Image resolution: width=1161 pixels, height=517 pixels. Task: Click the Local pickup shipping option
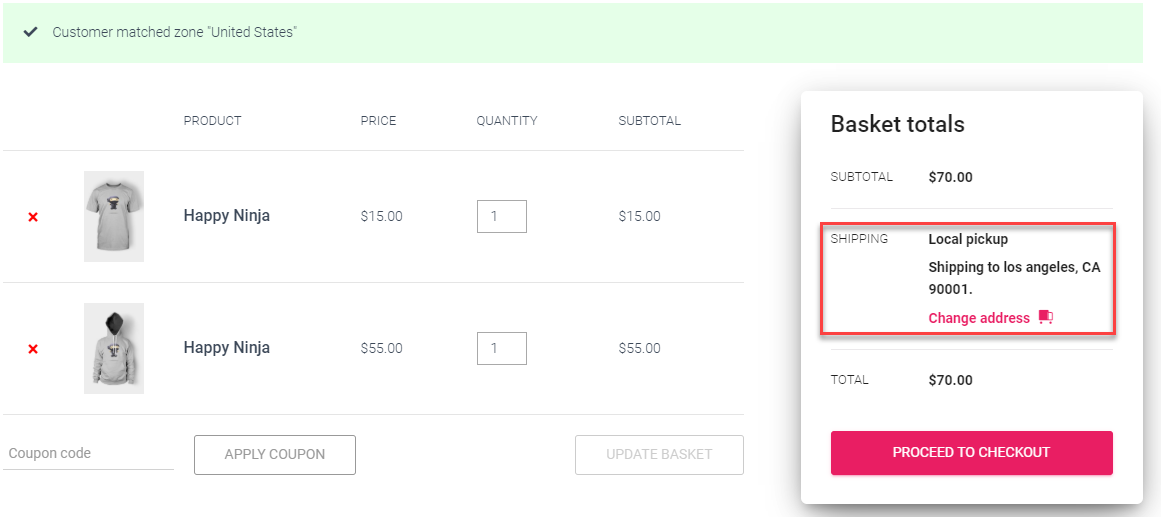[968, 239]
